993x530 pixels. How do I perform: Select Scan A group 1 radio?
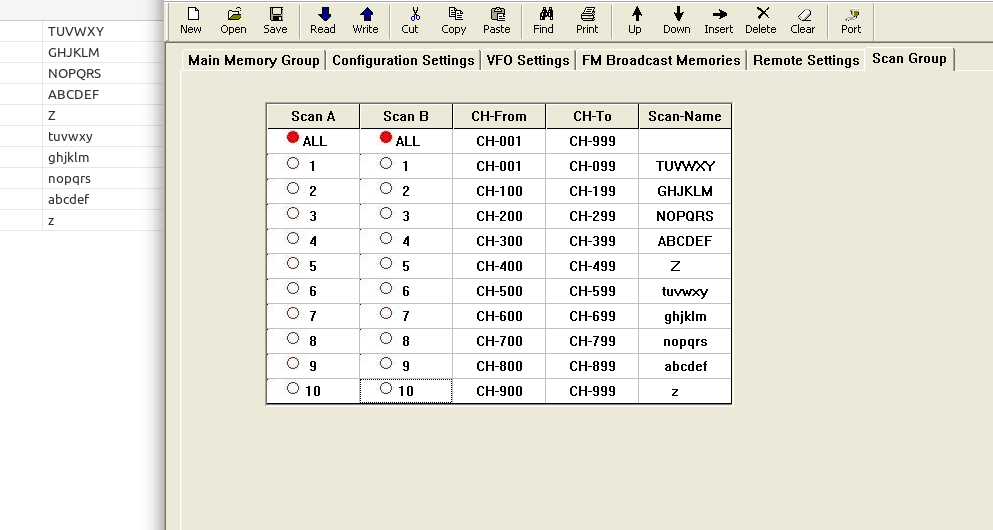pos(293,163)
